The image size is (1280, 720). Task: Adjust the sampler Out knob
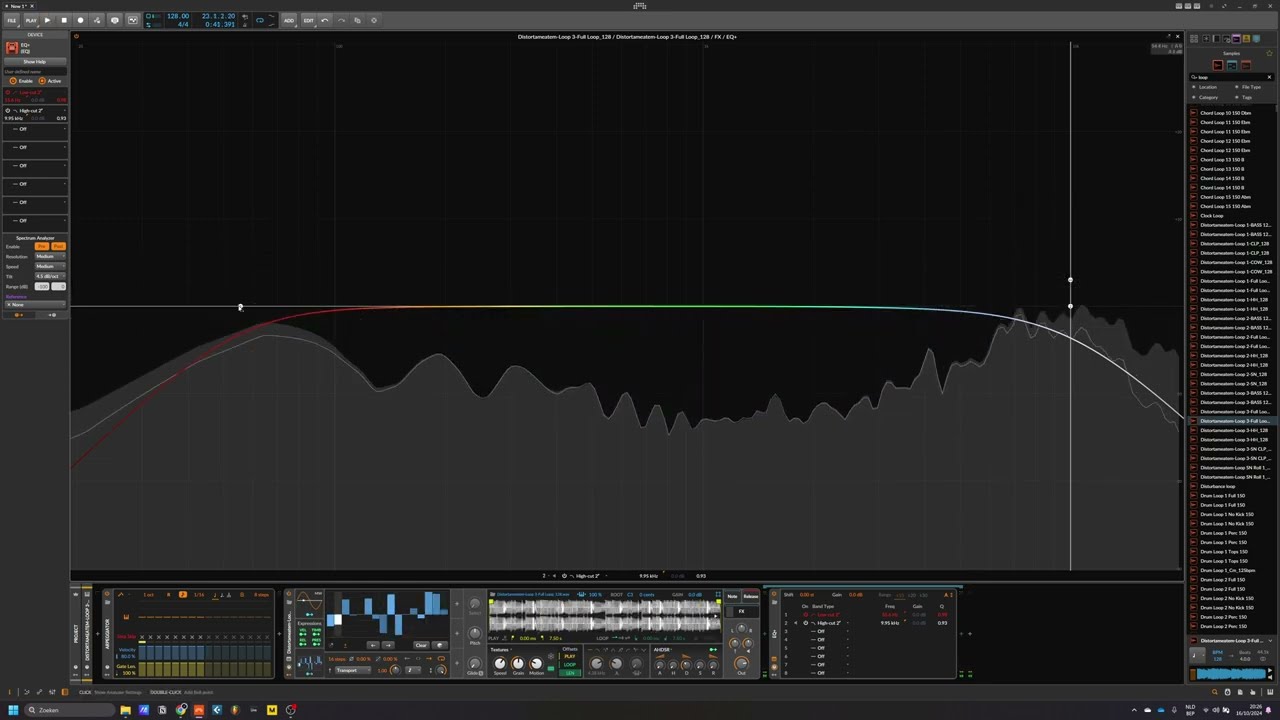(x=741, y=662)
